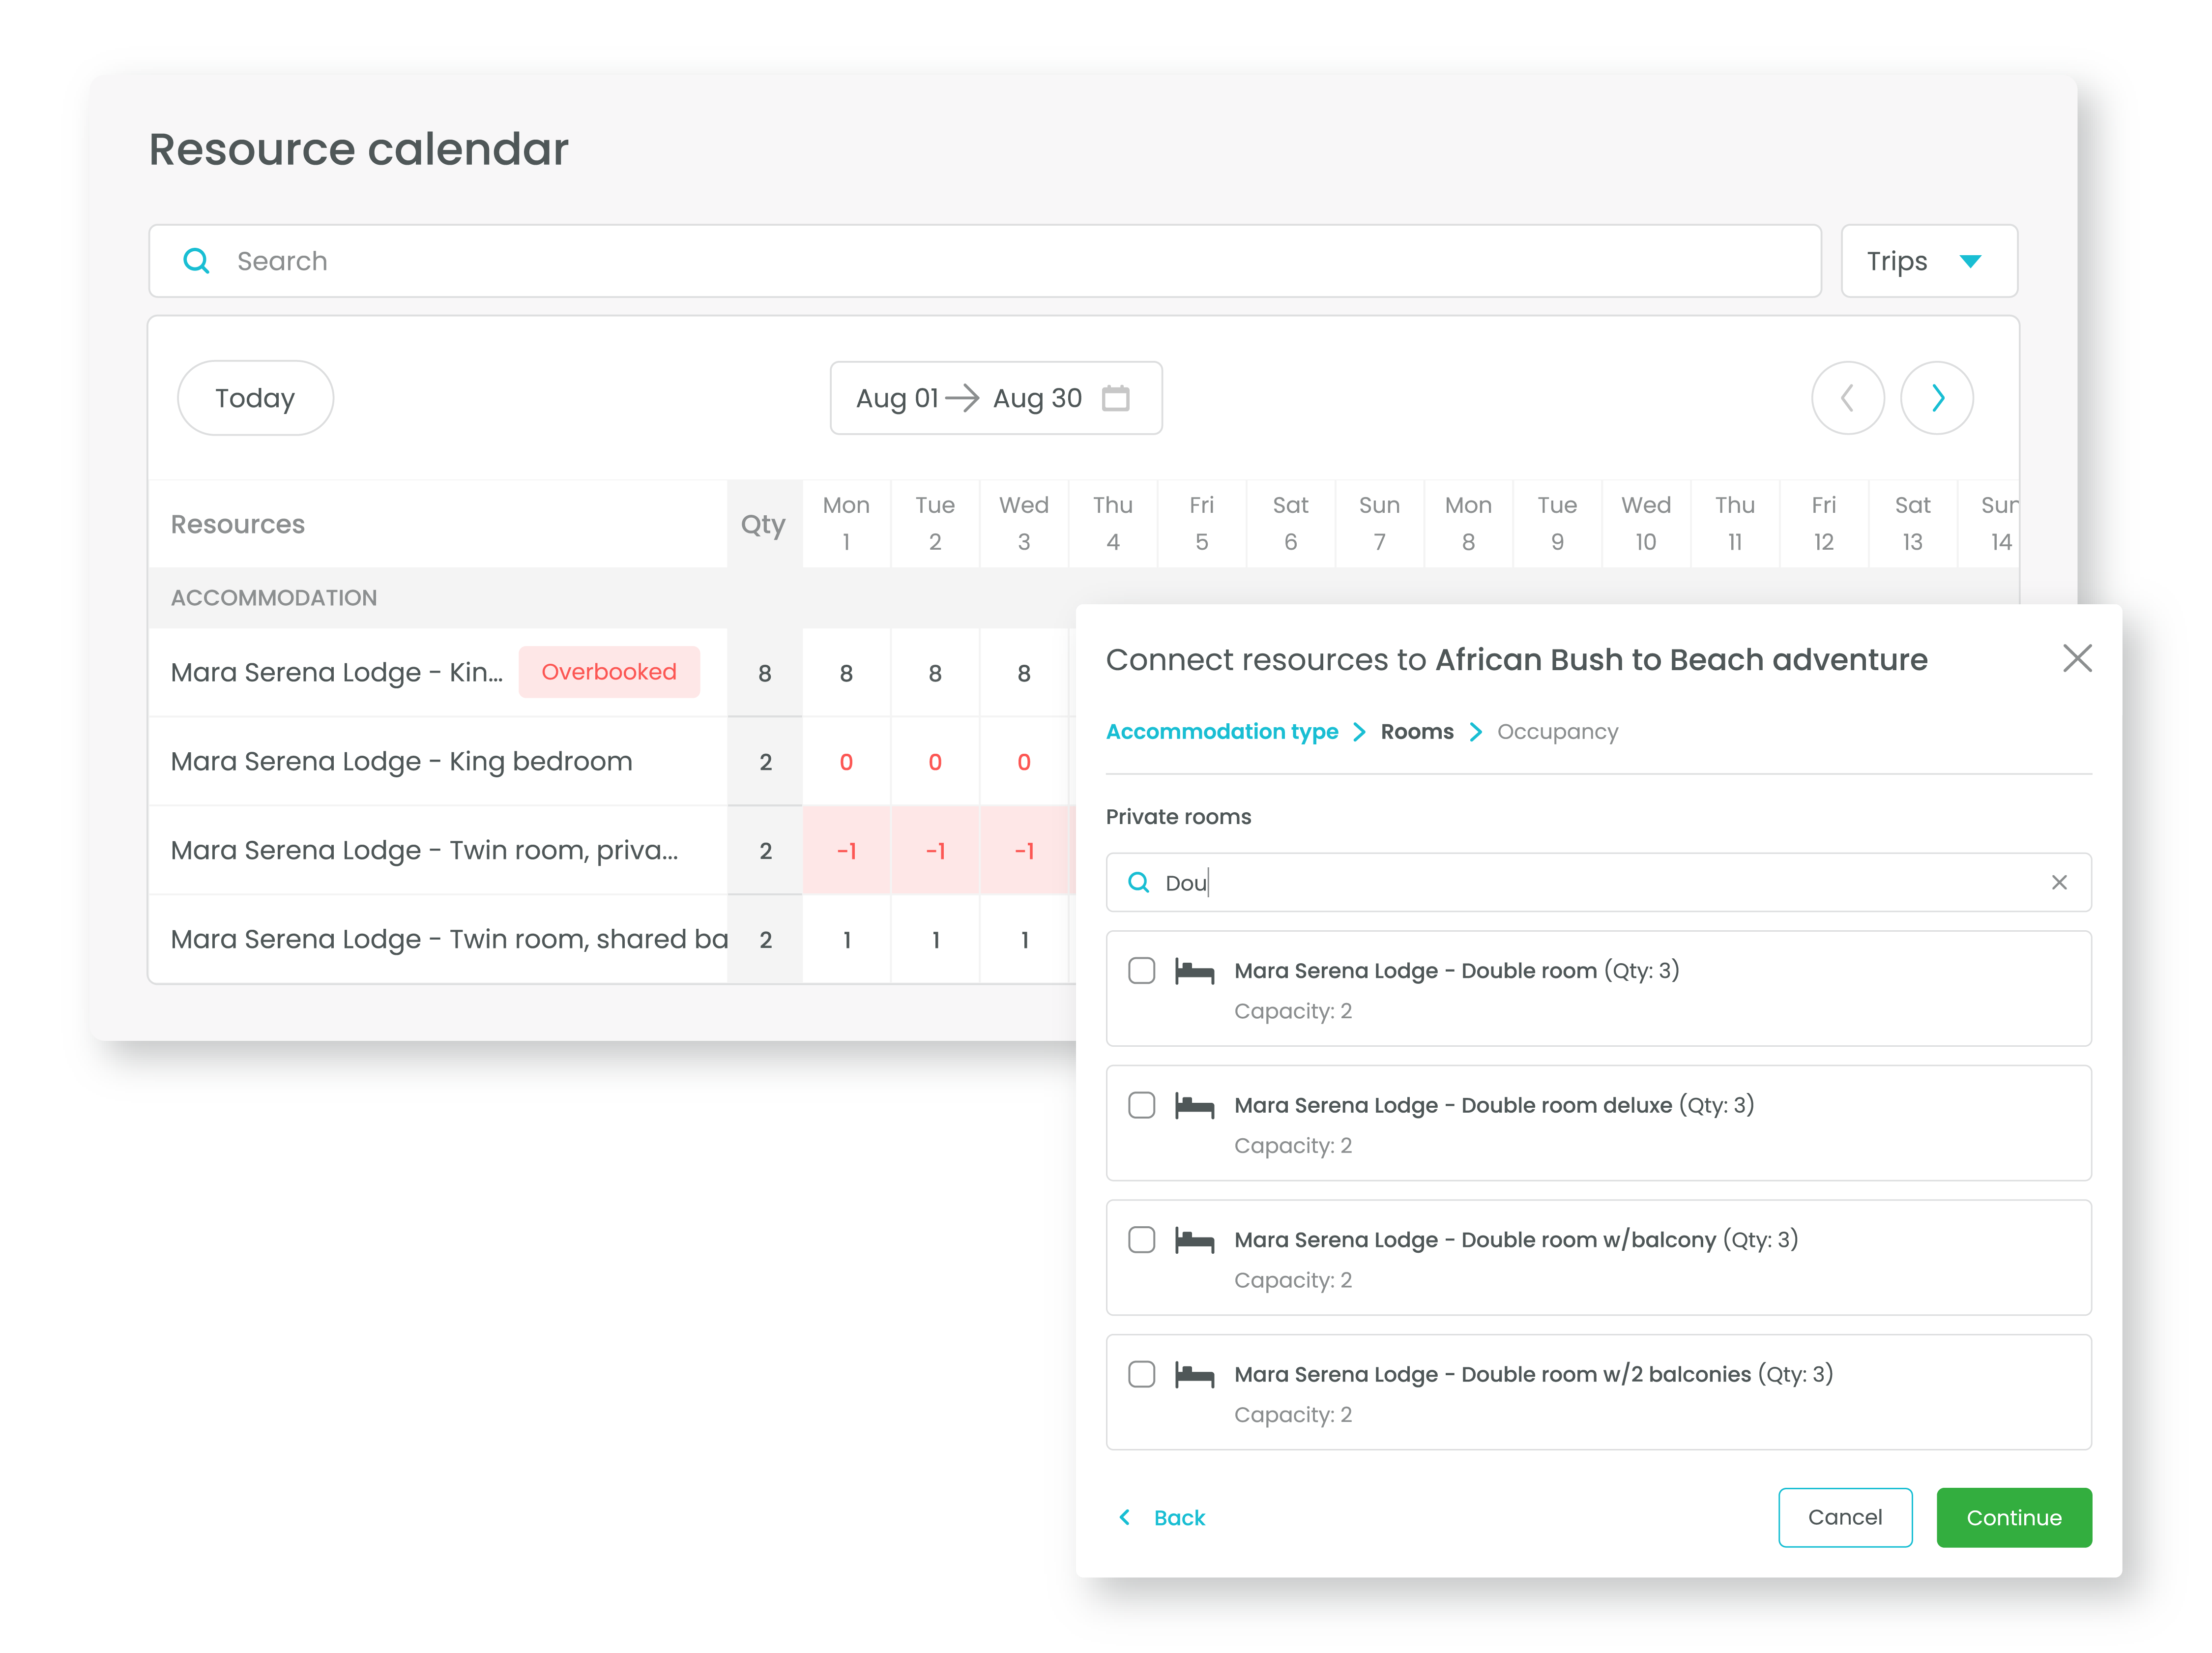The width and height of the screenshot is (2212, 1653).
Task: Select the Mara Serena Lodge - Kin... row name
Action: [337, 672]
